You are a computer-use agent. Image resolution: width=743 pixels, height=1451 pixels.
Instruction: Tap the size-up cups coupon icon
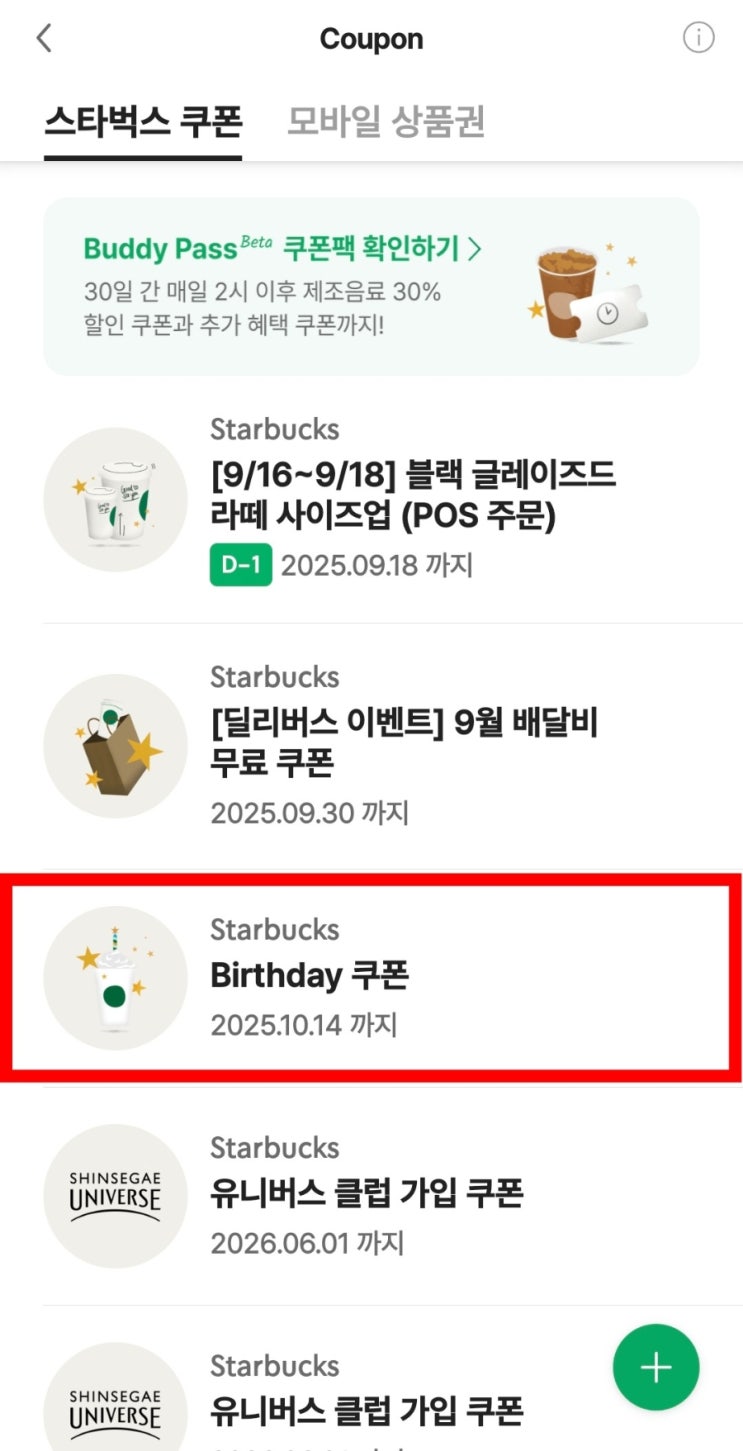click(x=115, y=500)
